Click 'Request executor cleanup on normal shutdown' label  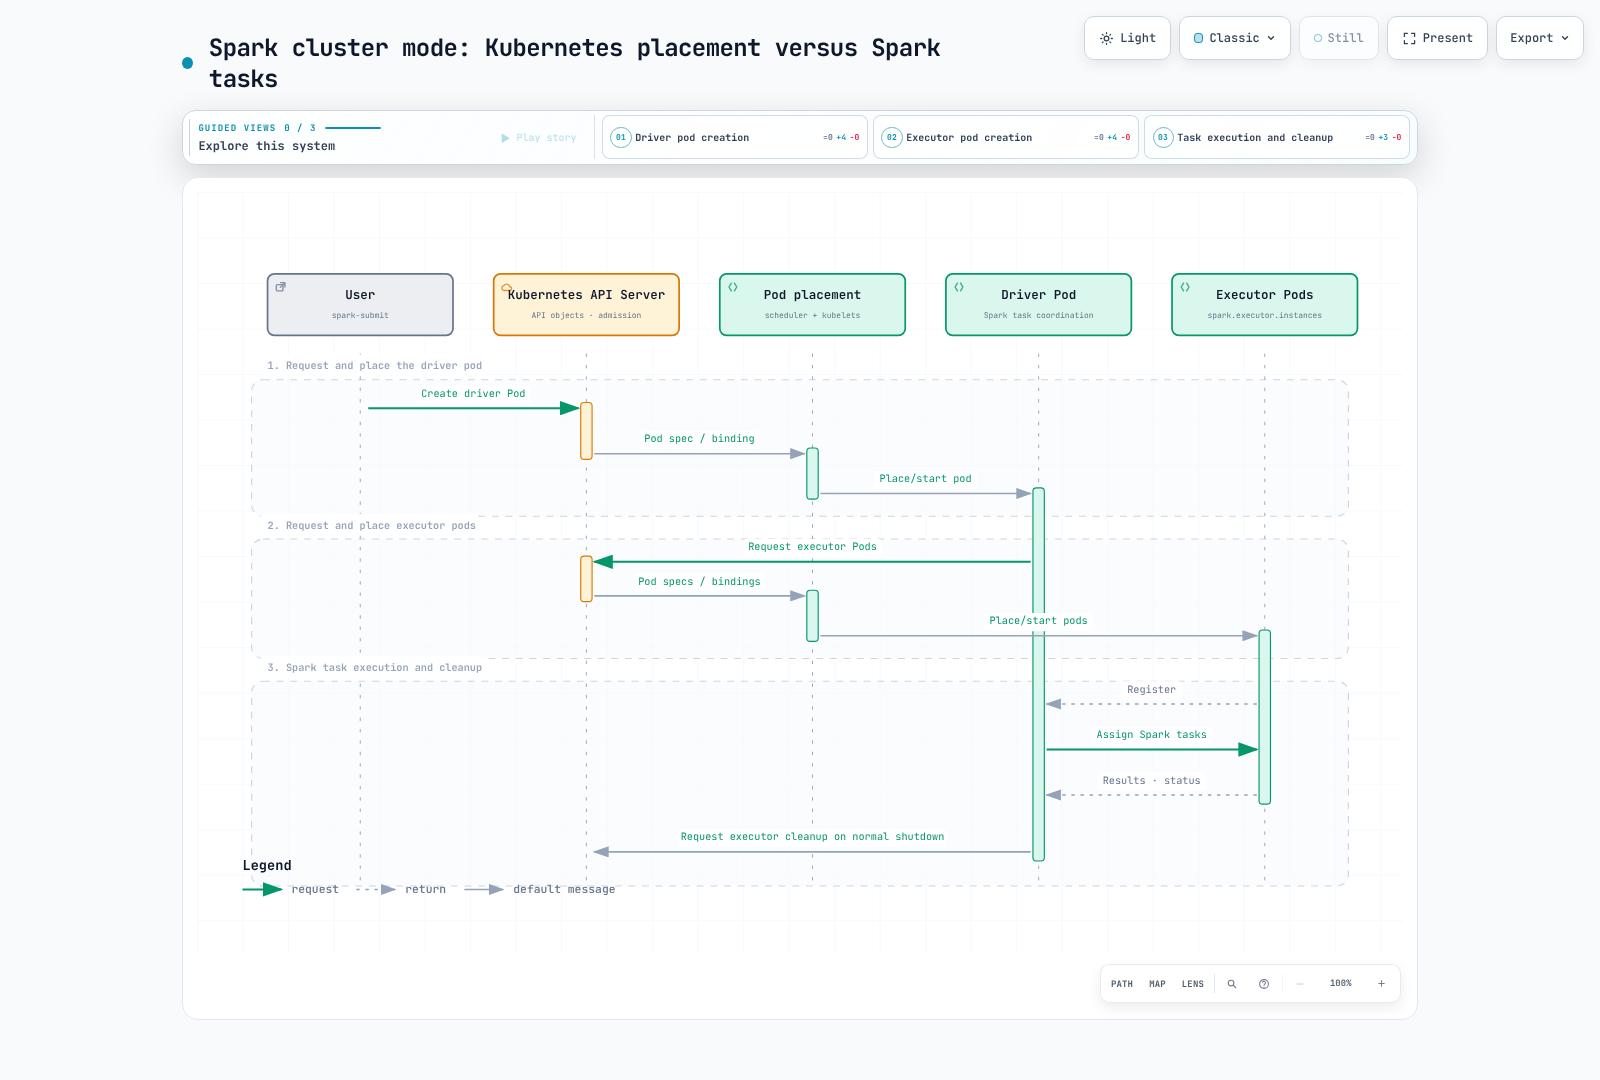pos(812,837)
